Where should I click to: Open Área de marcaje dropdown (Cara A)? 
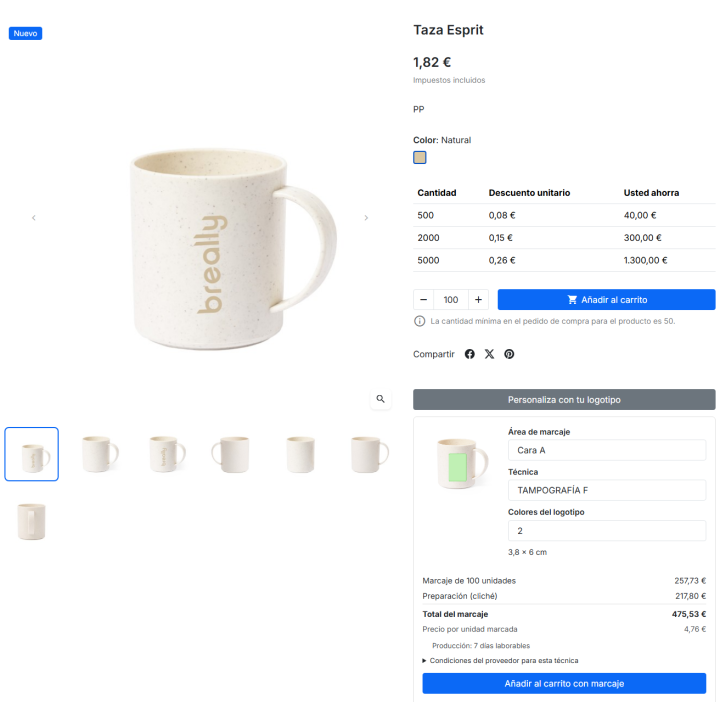tap(607, 450)
